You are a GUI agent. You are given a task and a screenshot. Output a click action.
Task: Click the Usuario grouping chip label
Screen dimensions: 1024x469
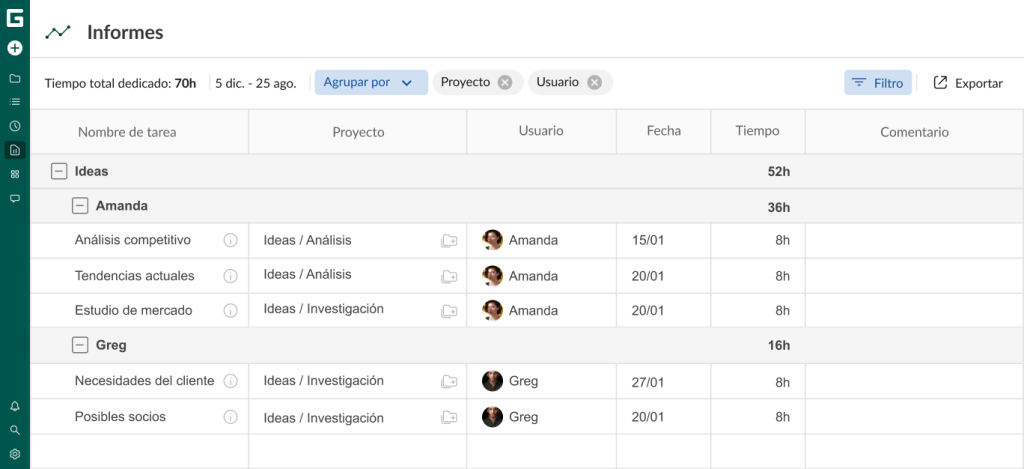558,82
